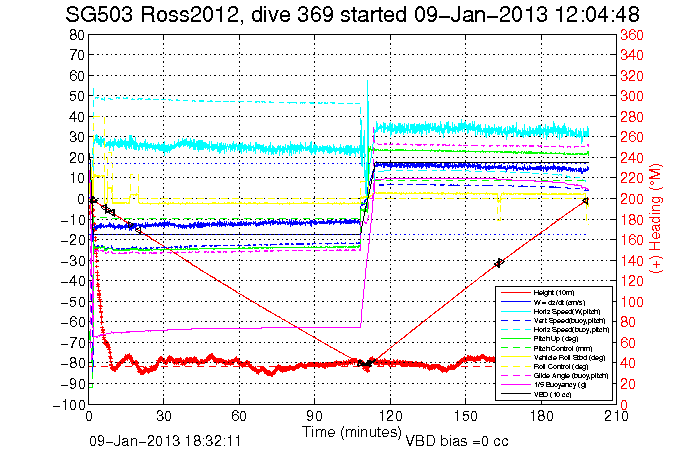Viewport: 681px width, 454px height.
Task: Click 'Horiz Speed(buoy,pitch)' legend entry
Action: coord(571,330)
